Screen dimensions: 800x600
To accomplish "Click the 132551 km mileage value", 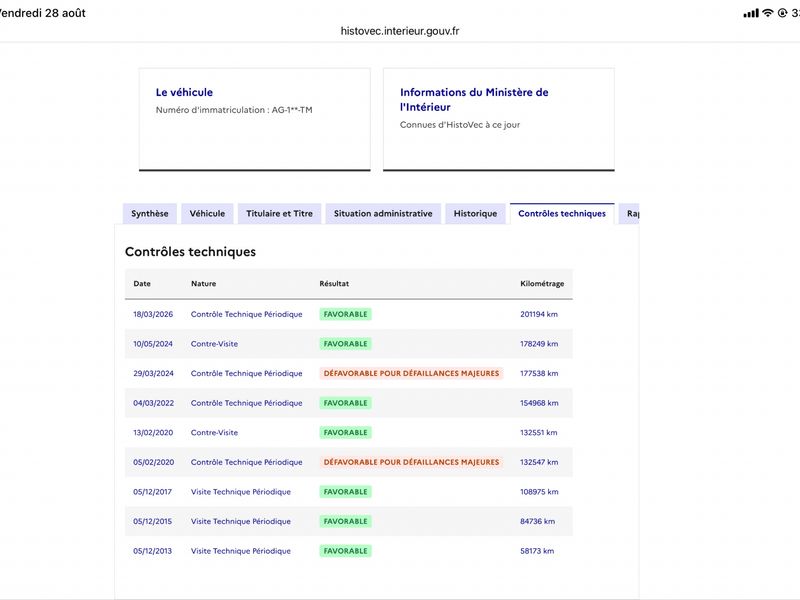I will click(539, 433).
